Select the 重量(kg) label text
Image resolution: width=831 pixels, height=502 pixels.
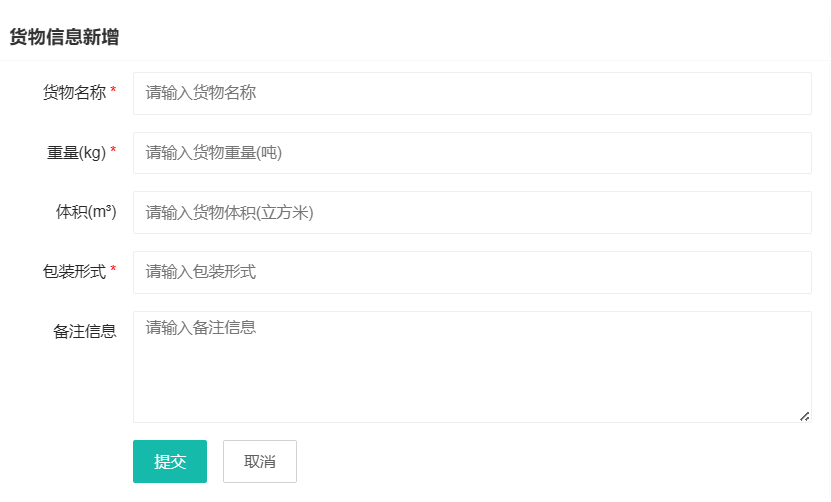pyautogui.click(x=76, y=153)
